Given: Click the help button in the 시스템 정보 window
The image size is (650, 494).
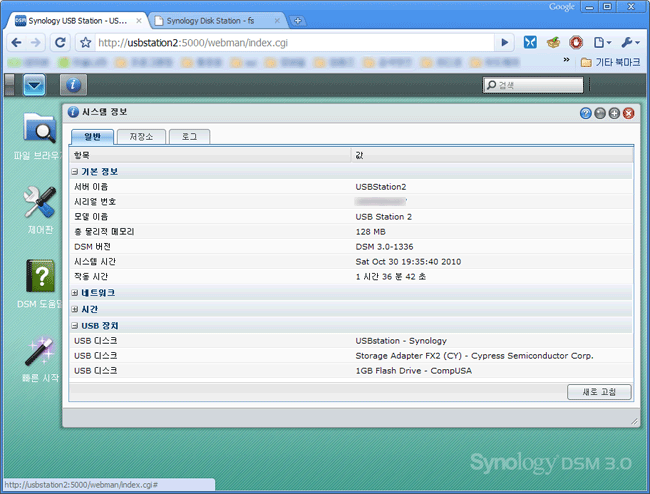Looking at the screenshot, I should point(585,113).
